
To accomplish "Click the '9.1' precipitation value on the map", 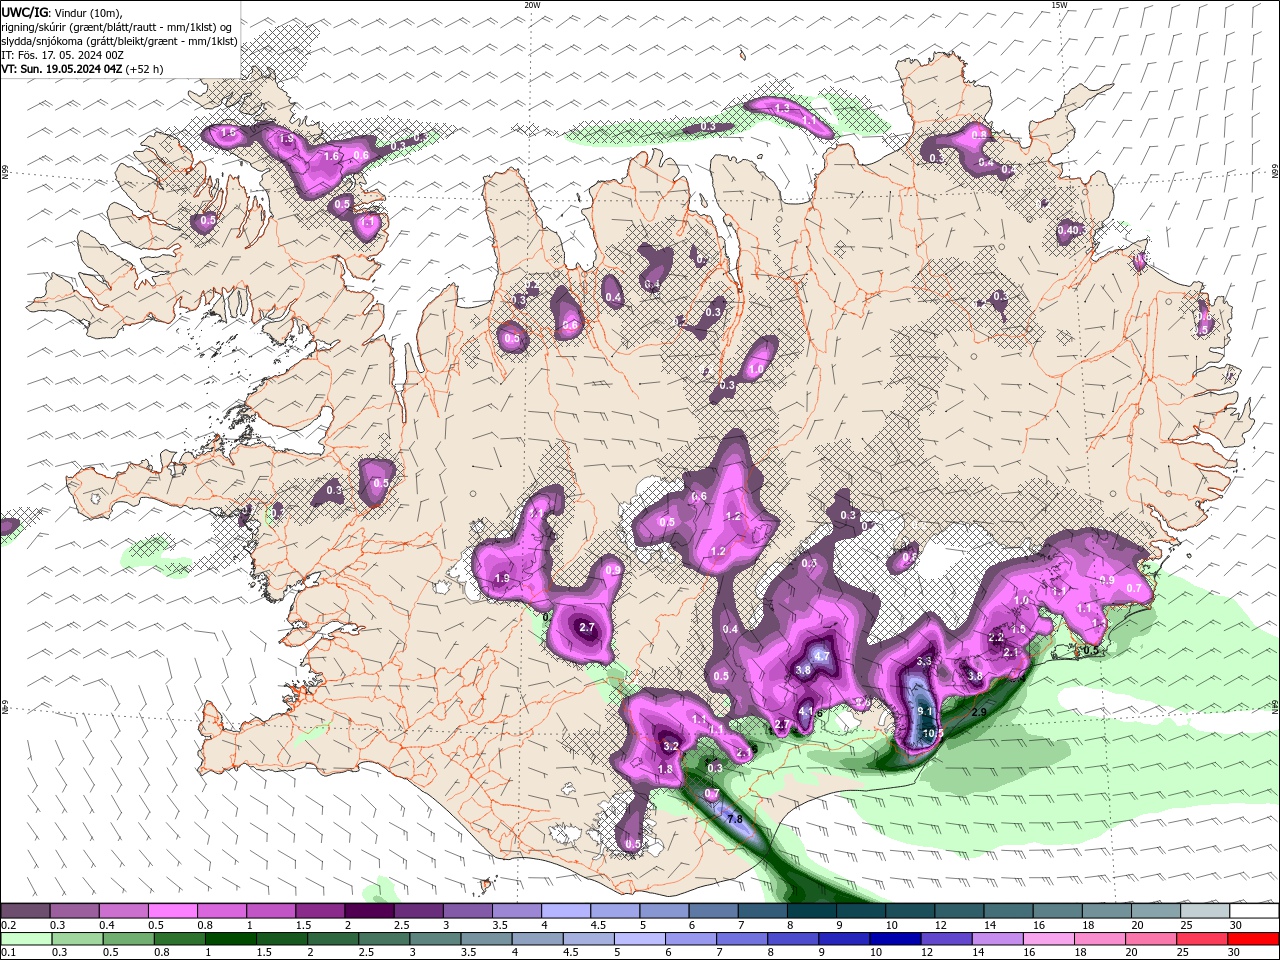I will click(x=926, y=712).
